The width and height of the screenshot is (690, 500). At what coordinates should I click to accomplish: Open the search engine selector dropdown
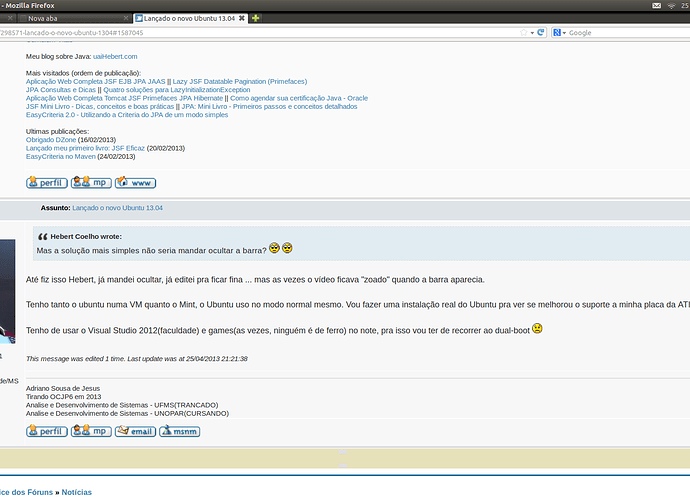pyautogui.click(x=559, y=33)
